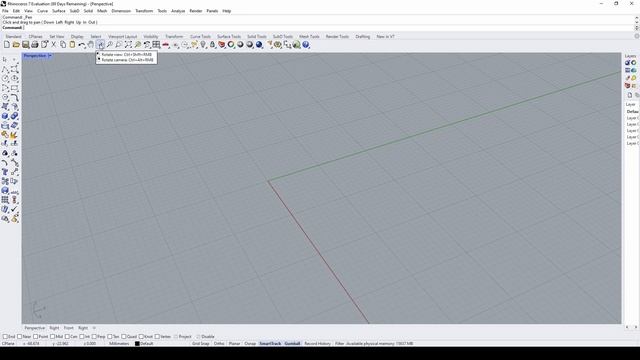Viewport: 640px width, 360px height.
Task: Click the 4 Viewports layout icon
Action: (156, 45)
